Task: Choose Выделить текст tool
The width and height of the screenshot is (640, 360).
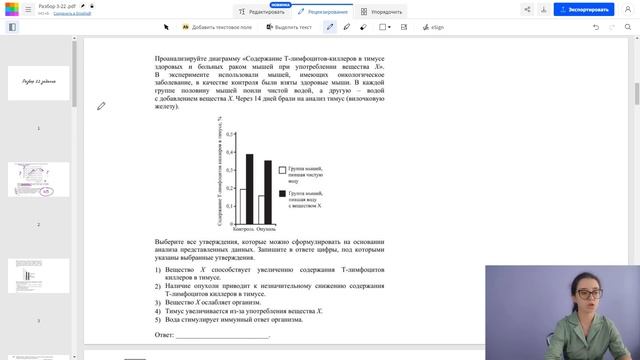Action: pyautogui.click(x=289, y=27)
